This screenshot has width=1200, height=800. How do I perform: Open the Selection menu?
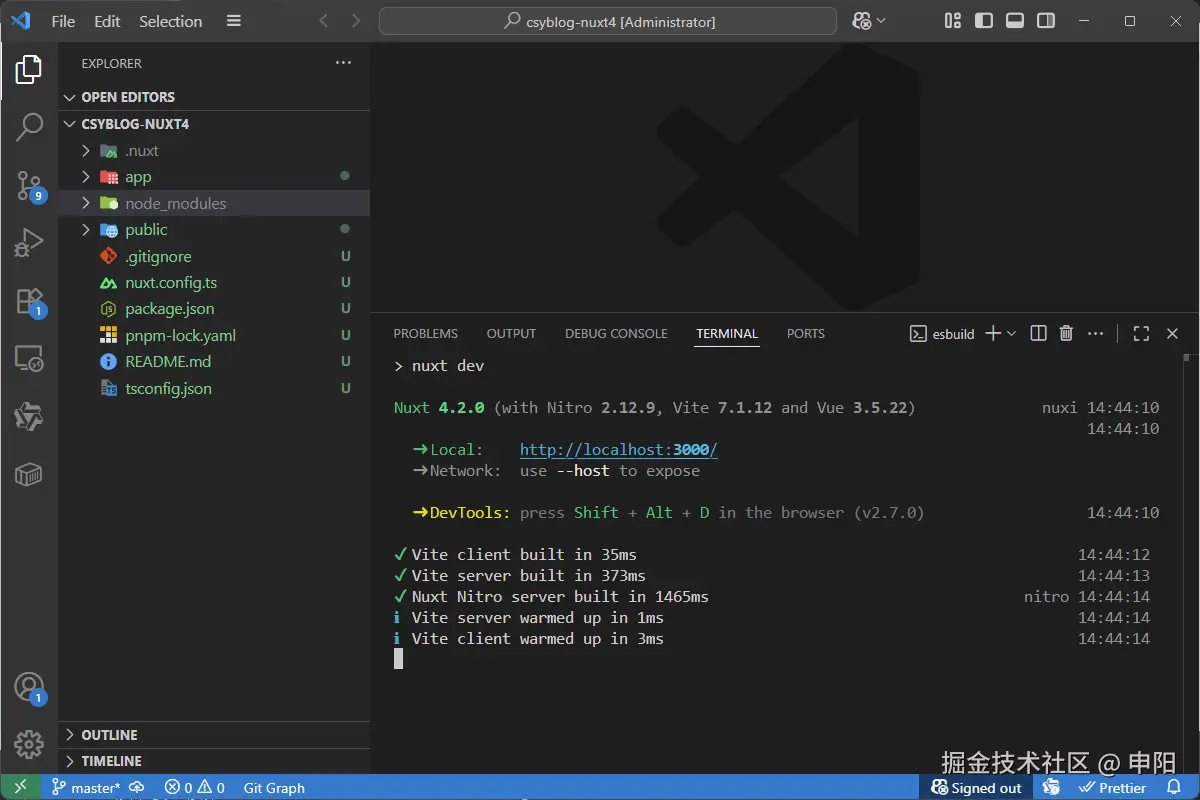tap(170, 21)
